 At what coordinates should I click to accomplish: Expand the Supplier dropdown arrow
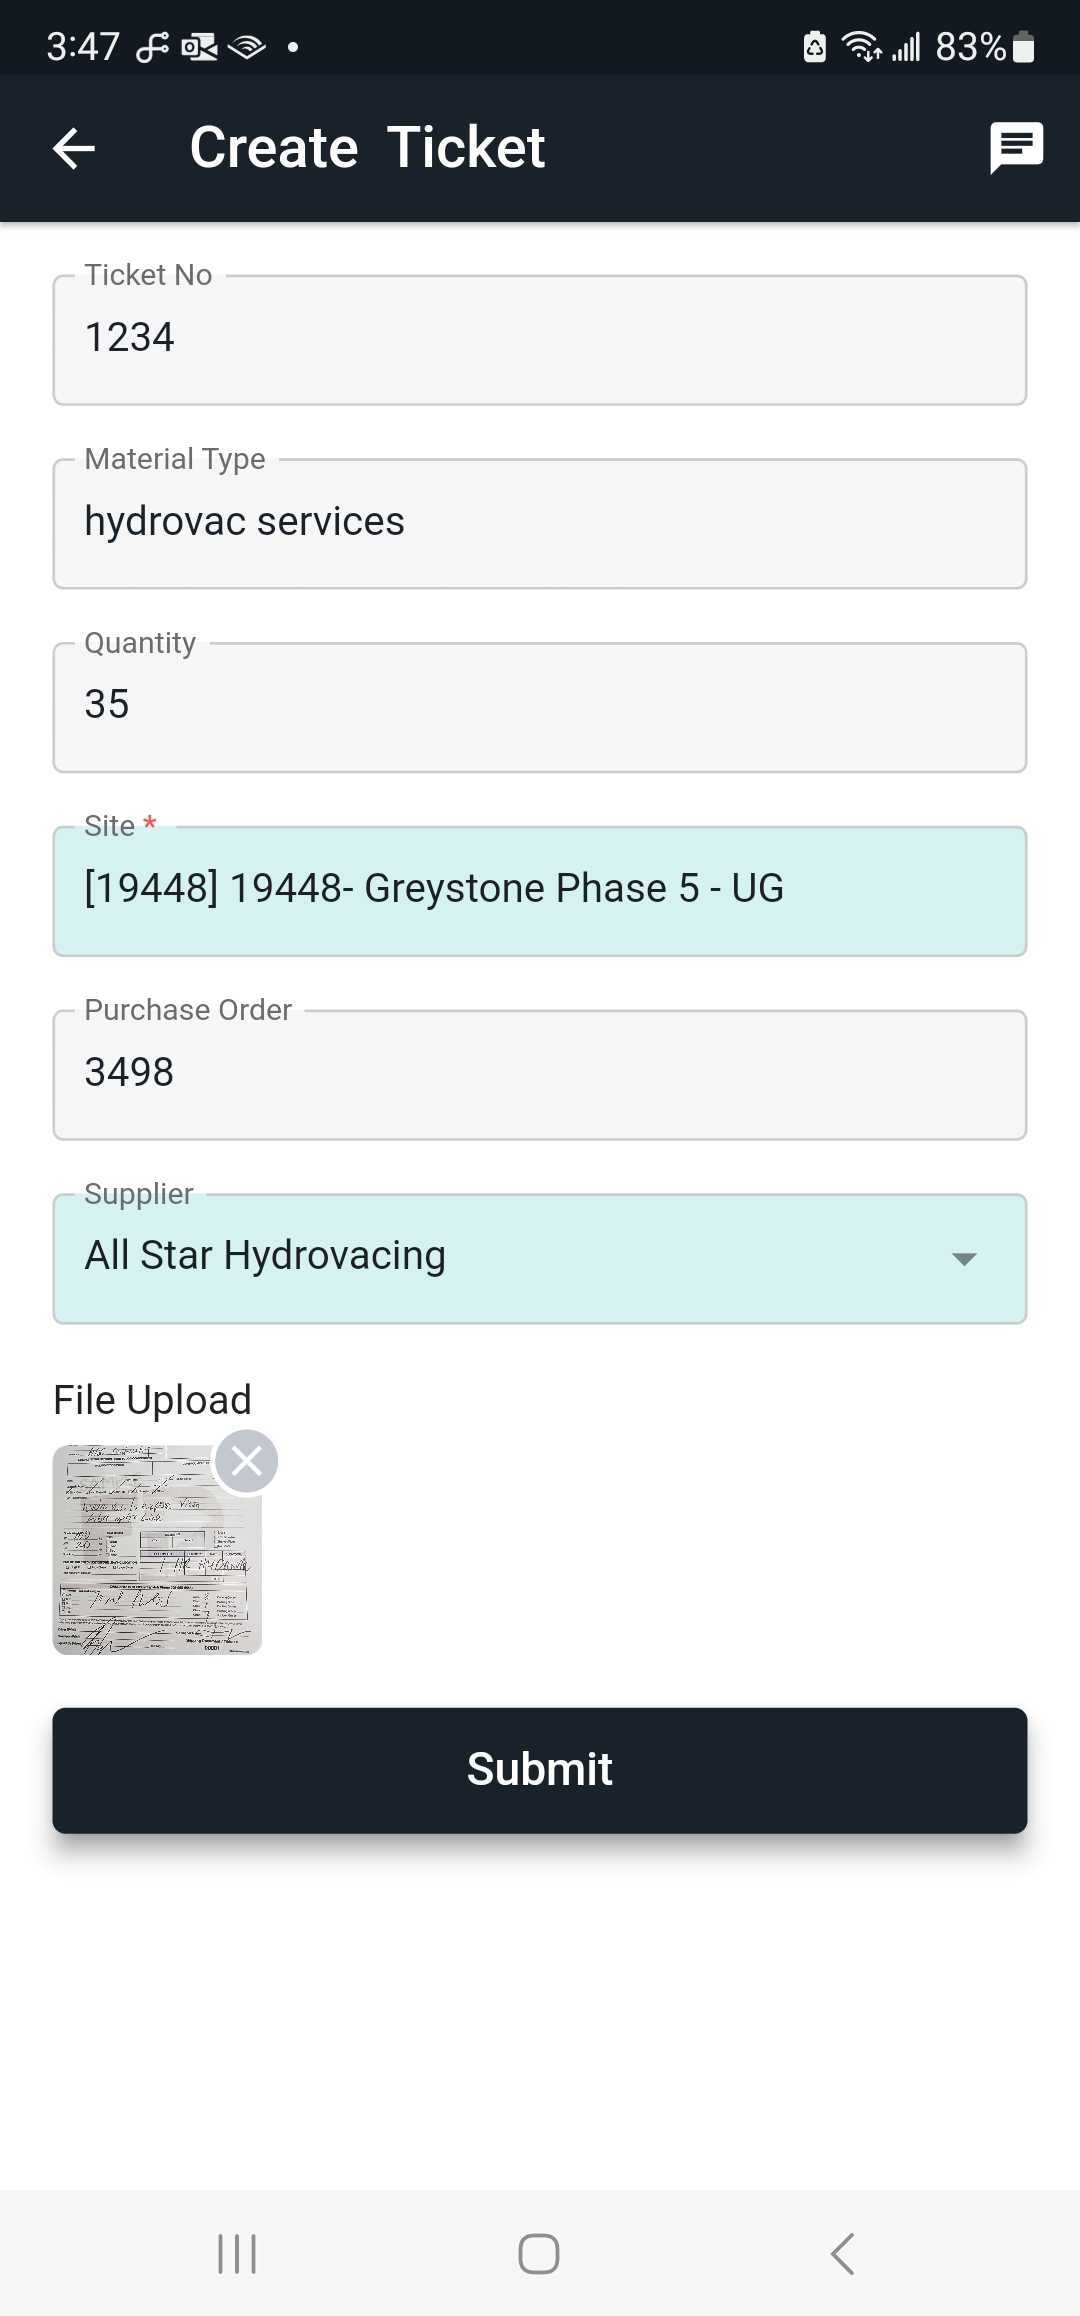(x=964, y=1259)
